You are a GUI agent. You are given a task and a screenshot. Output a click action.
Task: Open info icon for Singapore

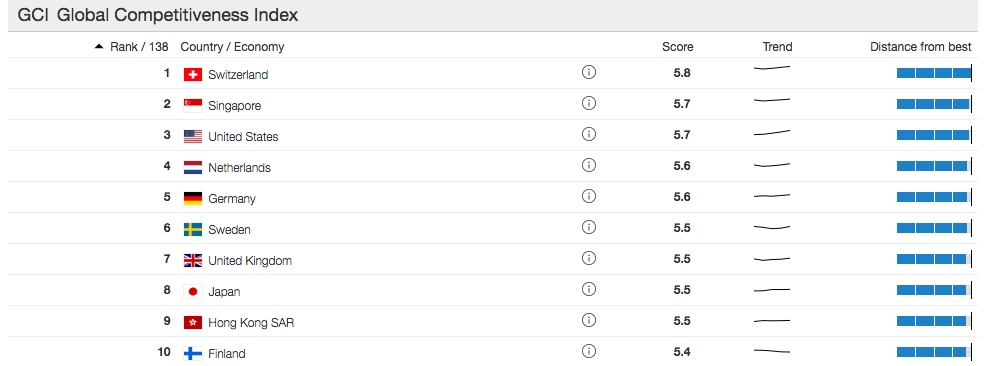tap(589, 103)
